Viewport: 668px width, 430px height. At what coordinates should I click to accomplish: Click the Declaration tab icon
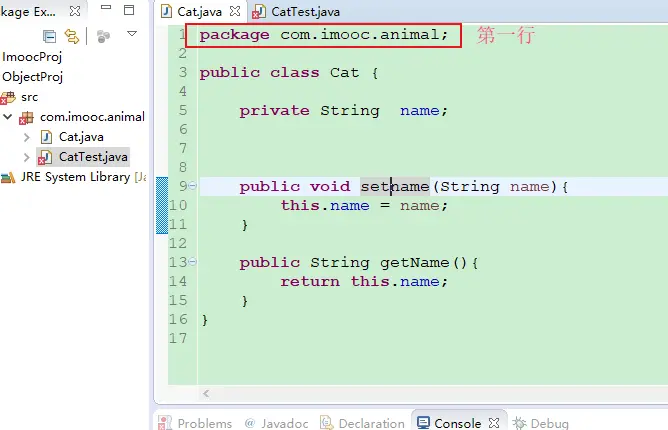click(327, 423)
